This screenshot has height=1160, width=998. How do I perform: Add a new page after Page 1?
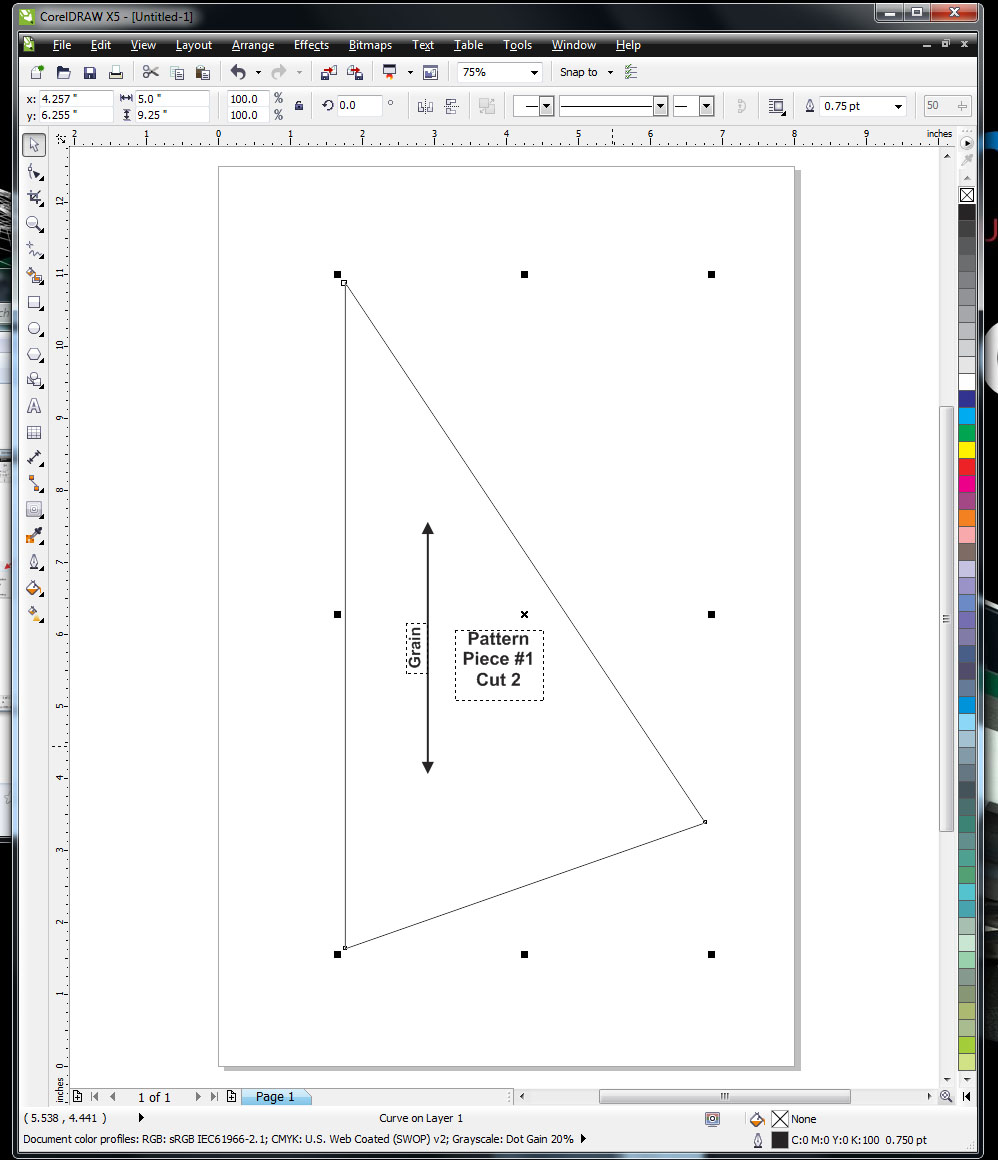[232, 1096]
